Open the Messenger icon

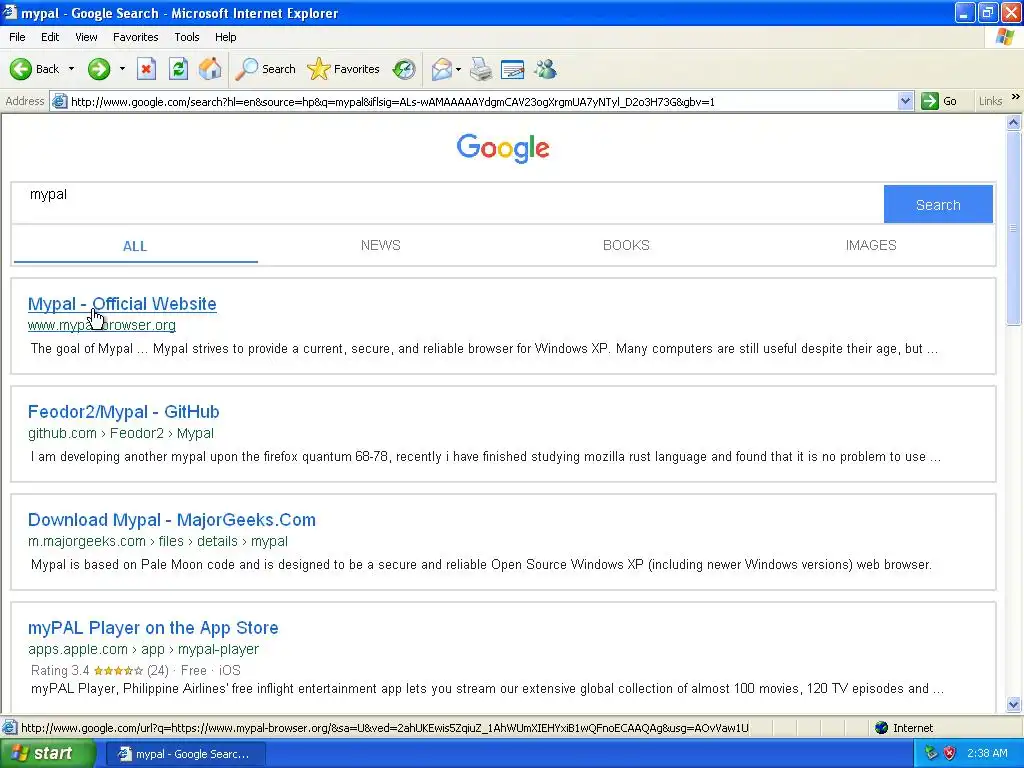(x=545, y=69)
